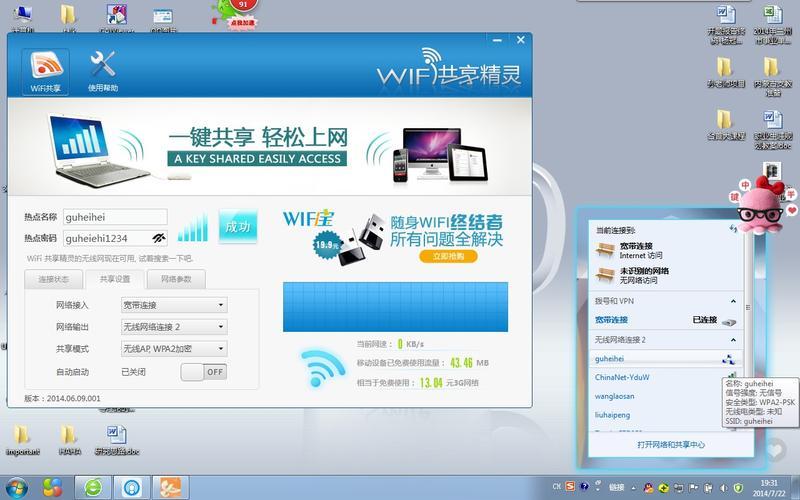
Task: Click the network tray icon
Action: pos(679,488)
